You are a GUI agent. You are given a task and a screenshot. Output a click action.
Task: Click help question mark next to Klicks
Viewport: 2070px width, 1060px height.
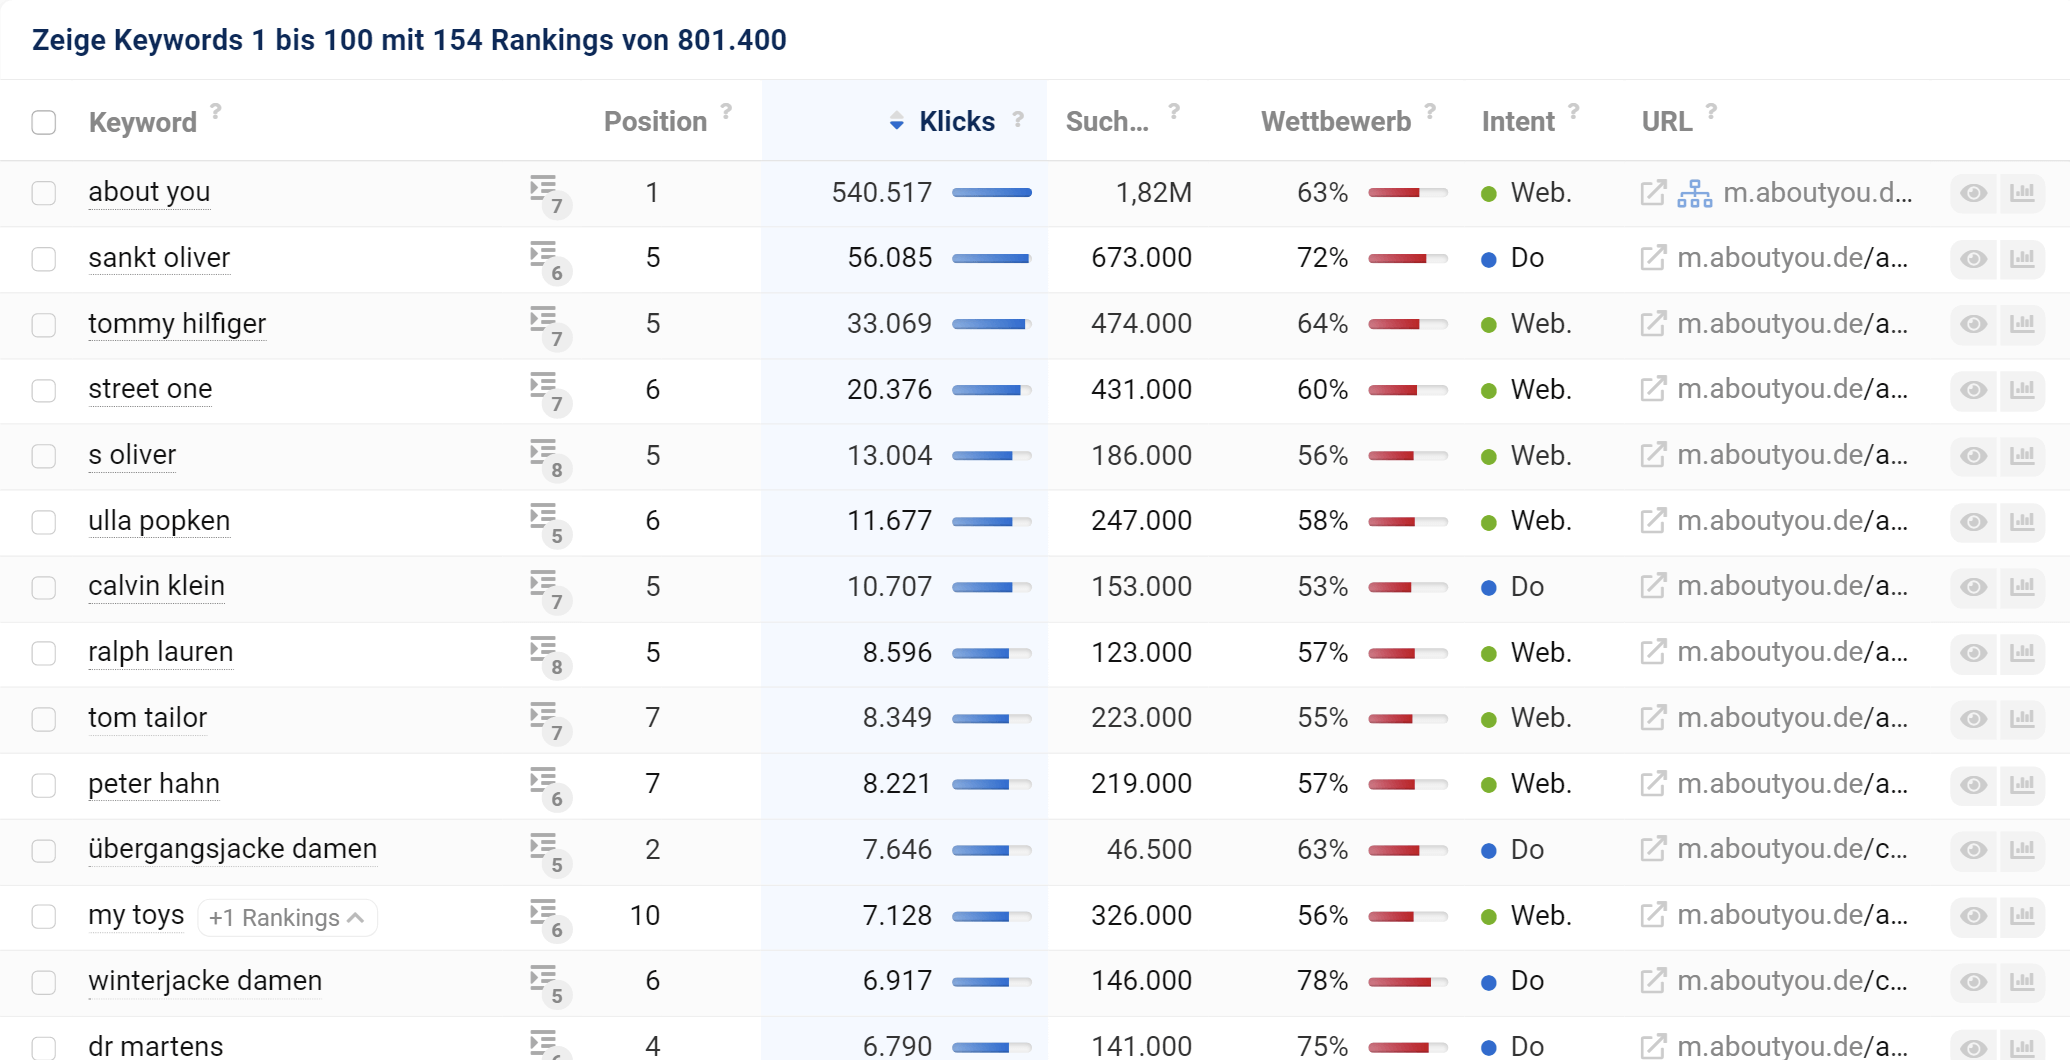1018,119
